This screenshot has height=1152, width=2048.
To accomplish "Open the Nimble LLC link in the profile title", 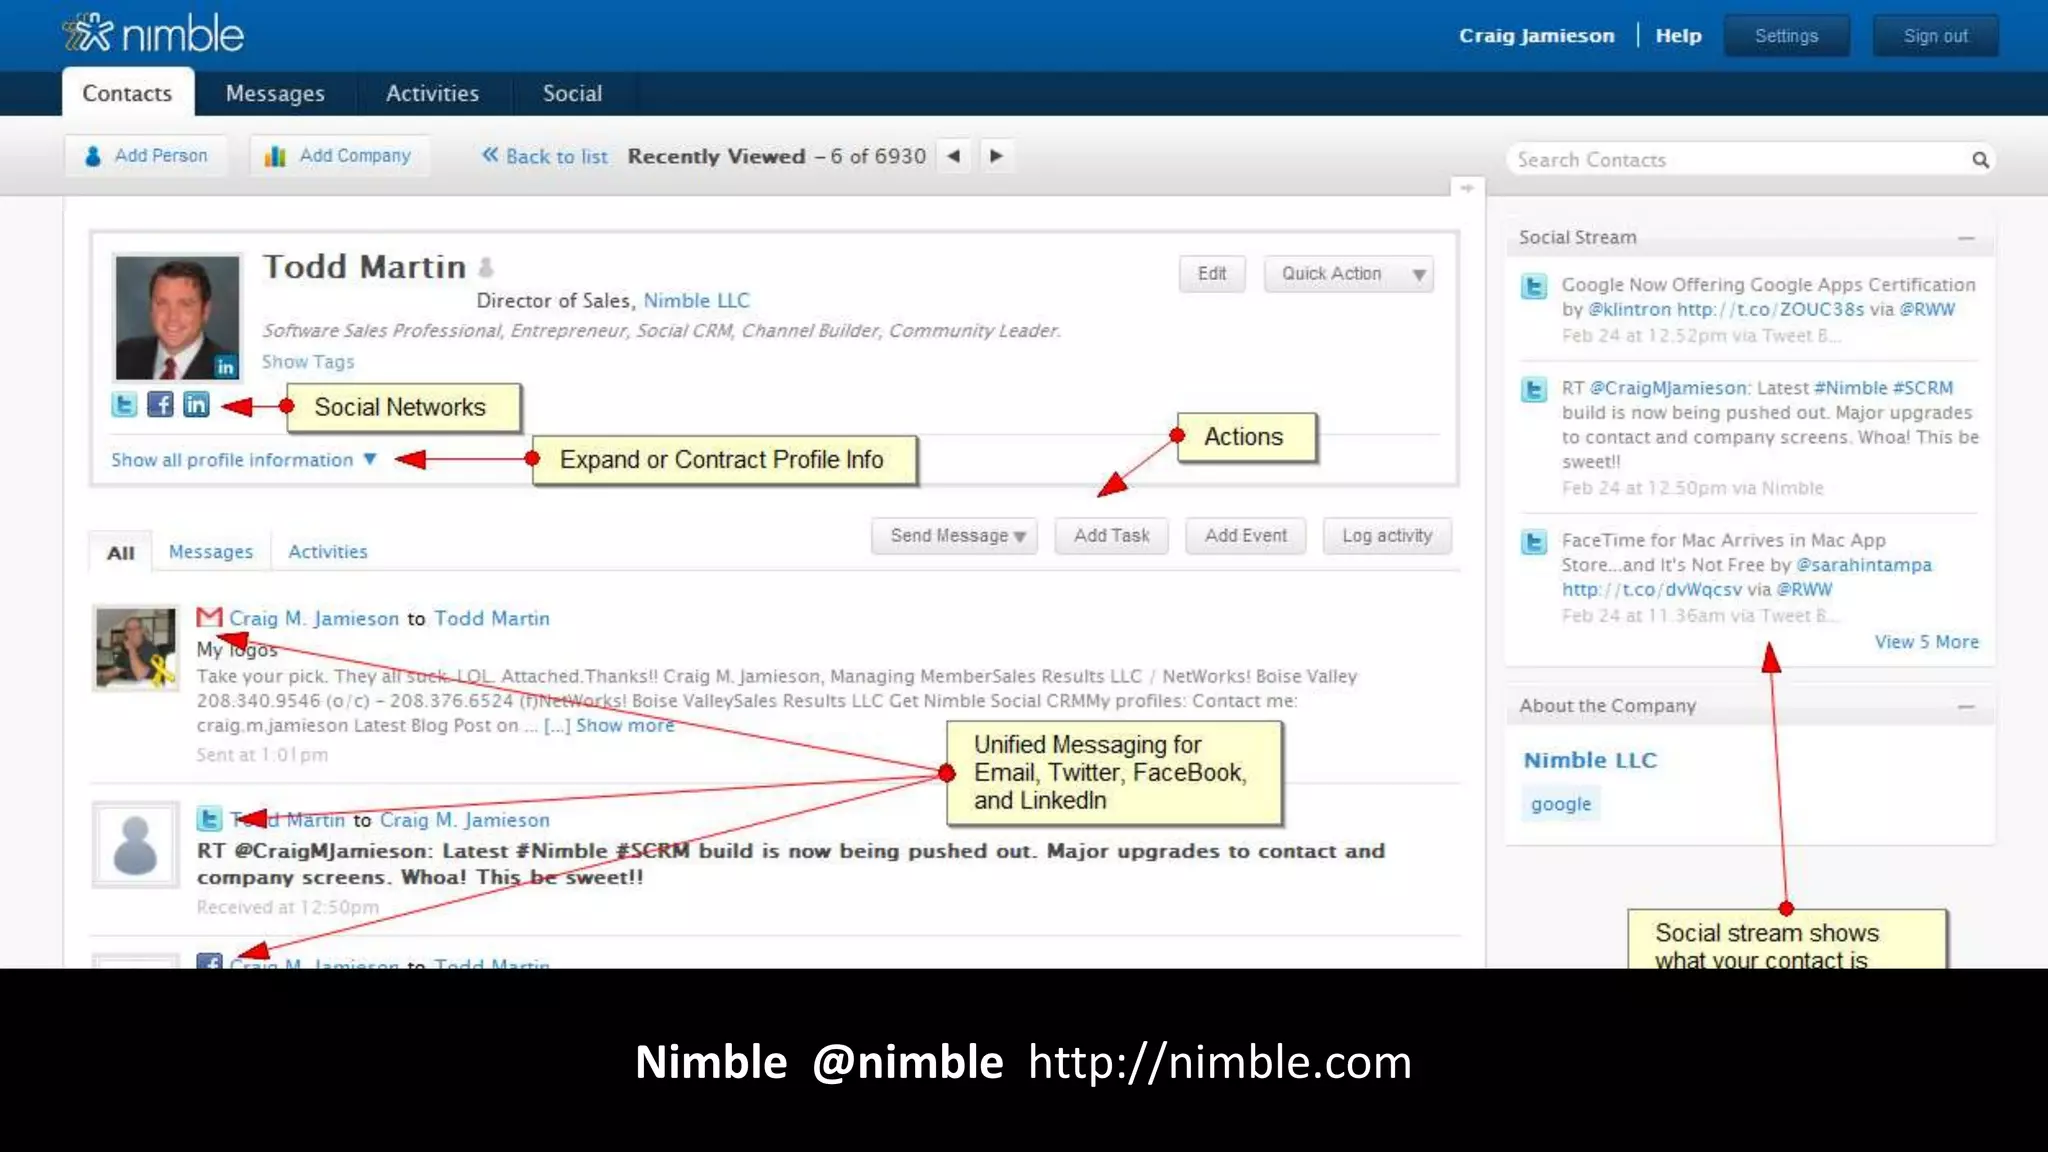I will [x=696, y=300].
